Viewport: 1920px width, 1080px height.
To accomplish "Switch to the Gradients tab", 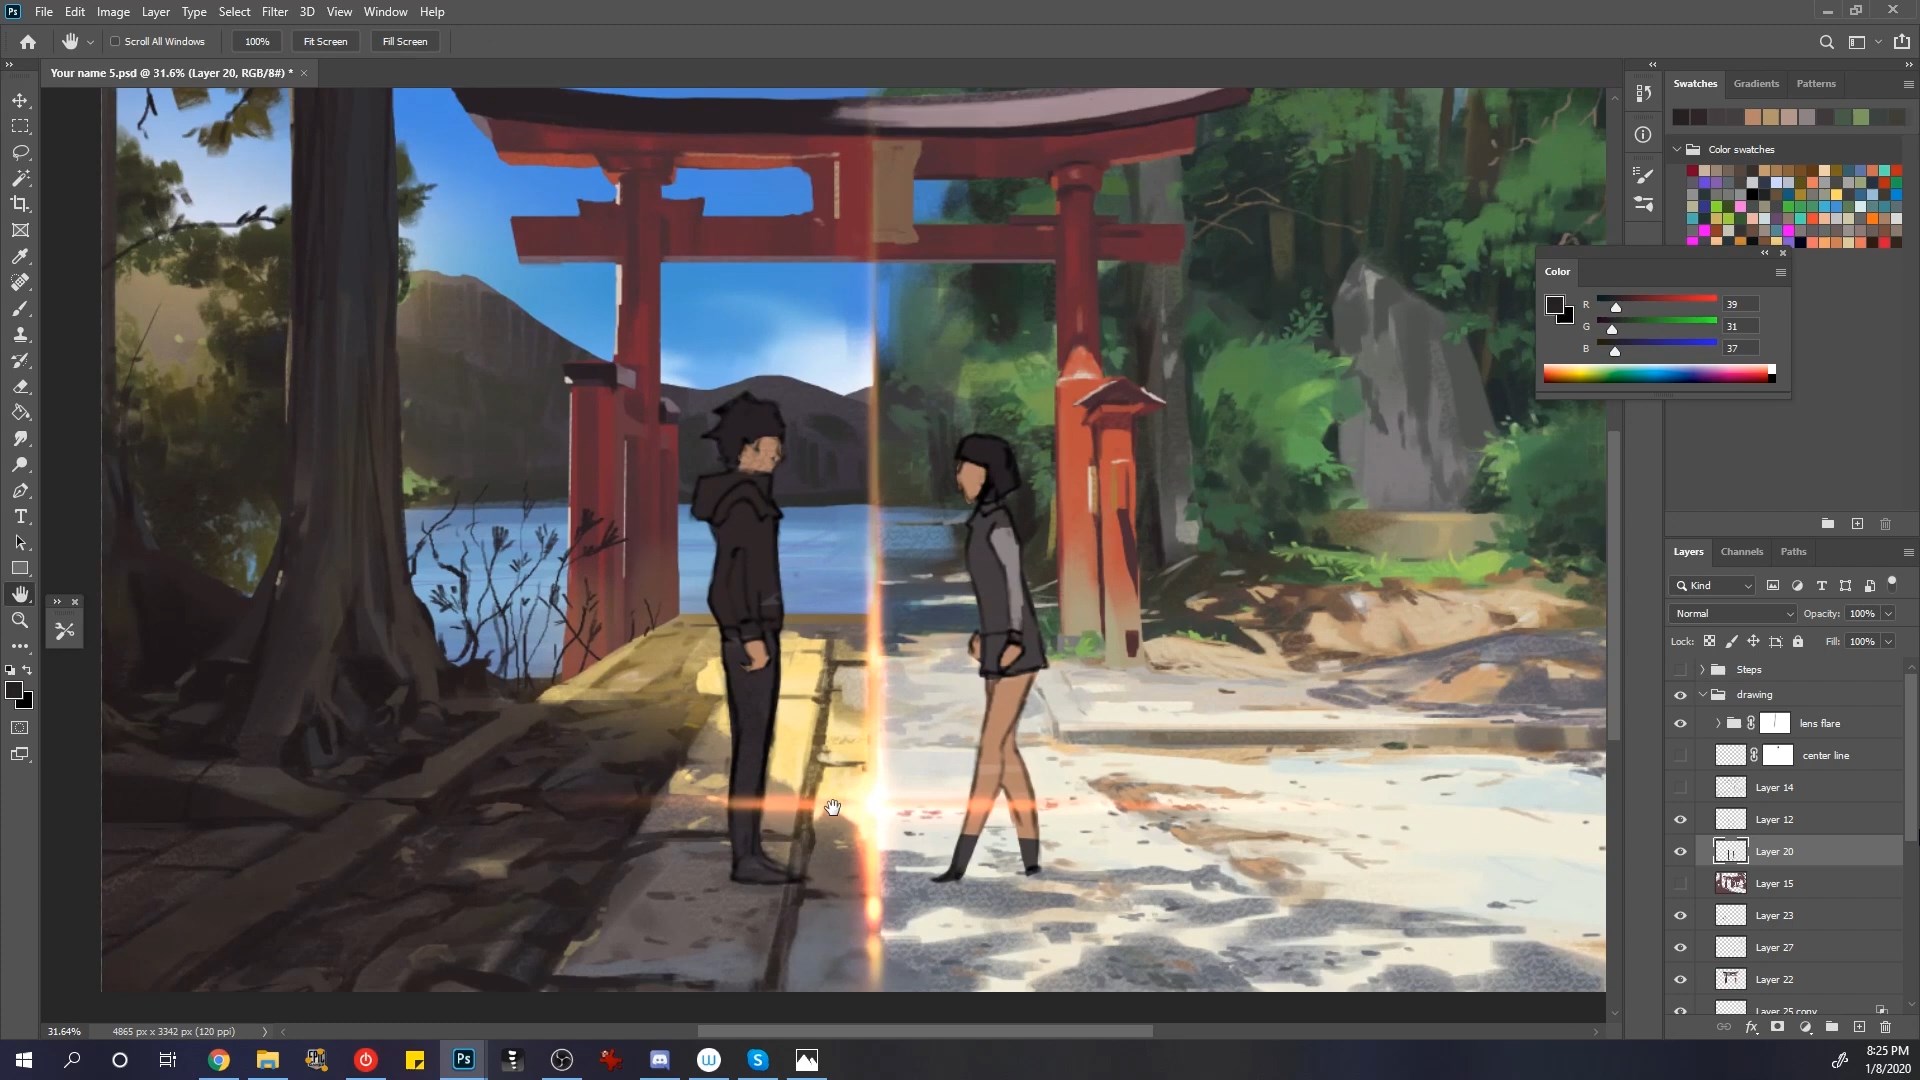I will point(1756,84).
